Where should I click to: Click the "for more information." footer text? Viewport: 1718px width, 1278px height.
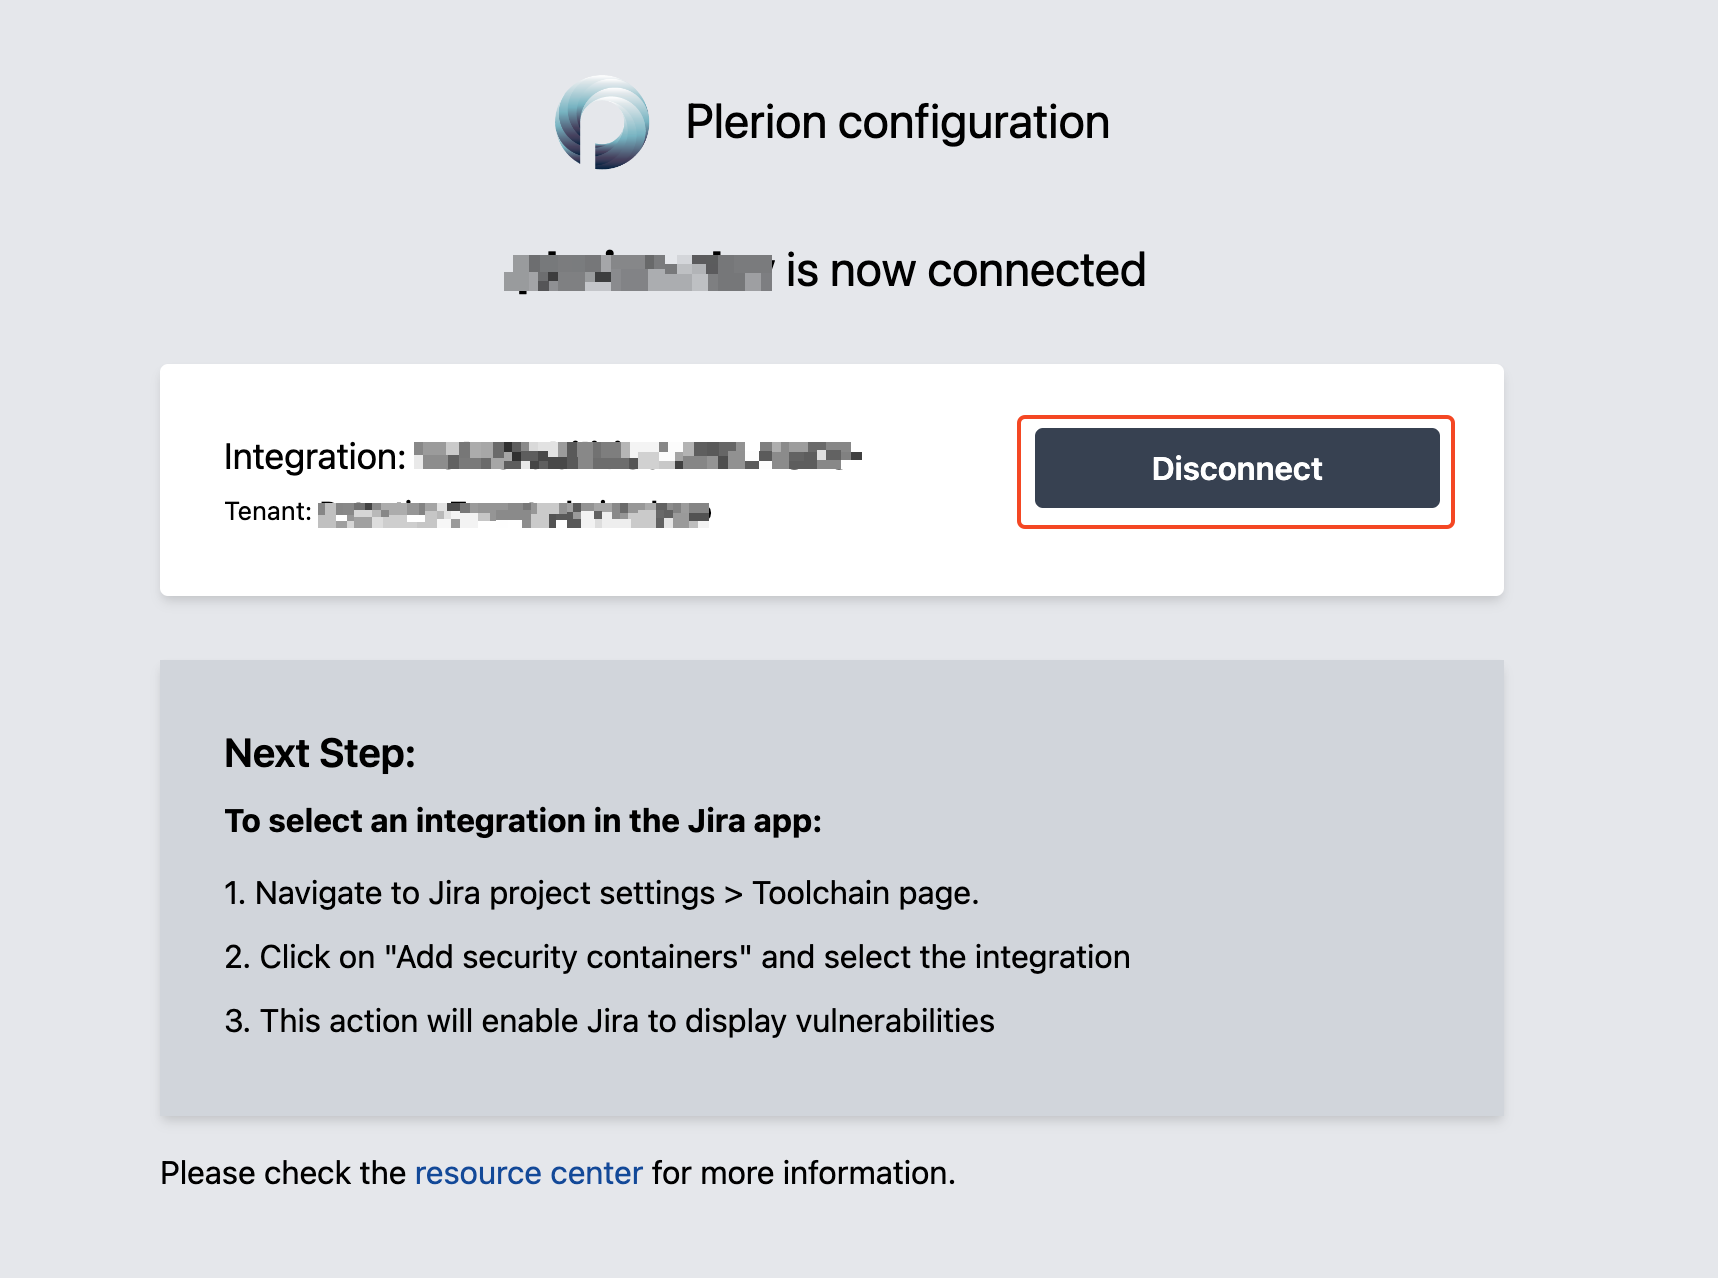(x=803, y=1172)
